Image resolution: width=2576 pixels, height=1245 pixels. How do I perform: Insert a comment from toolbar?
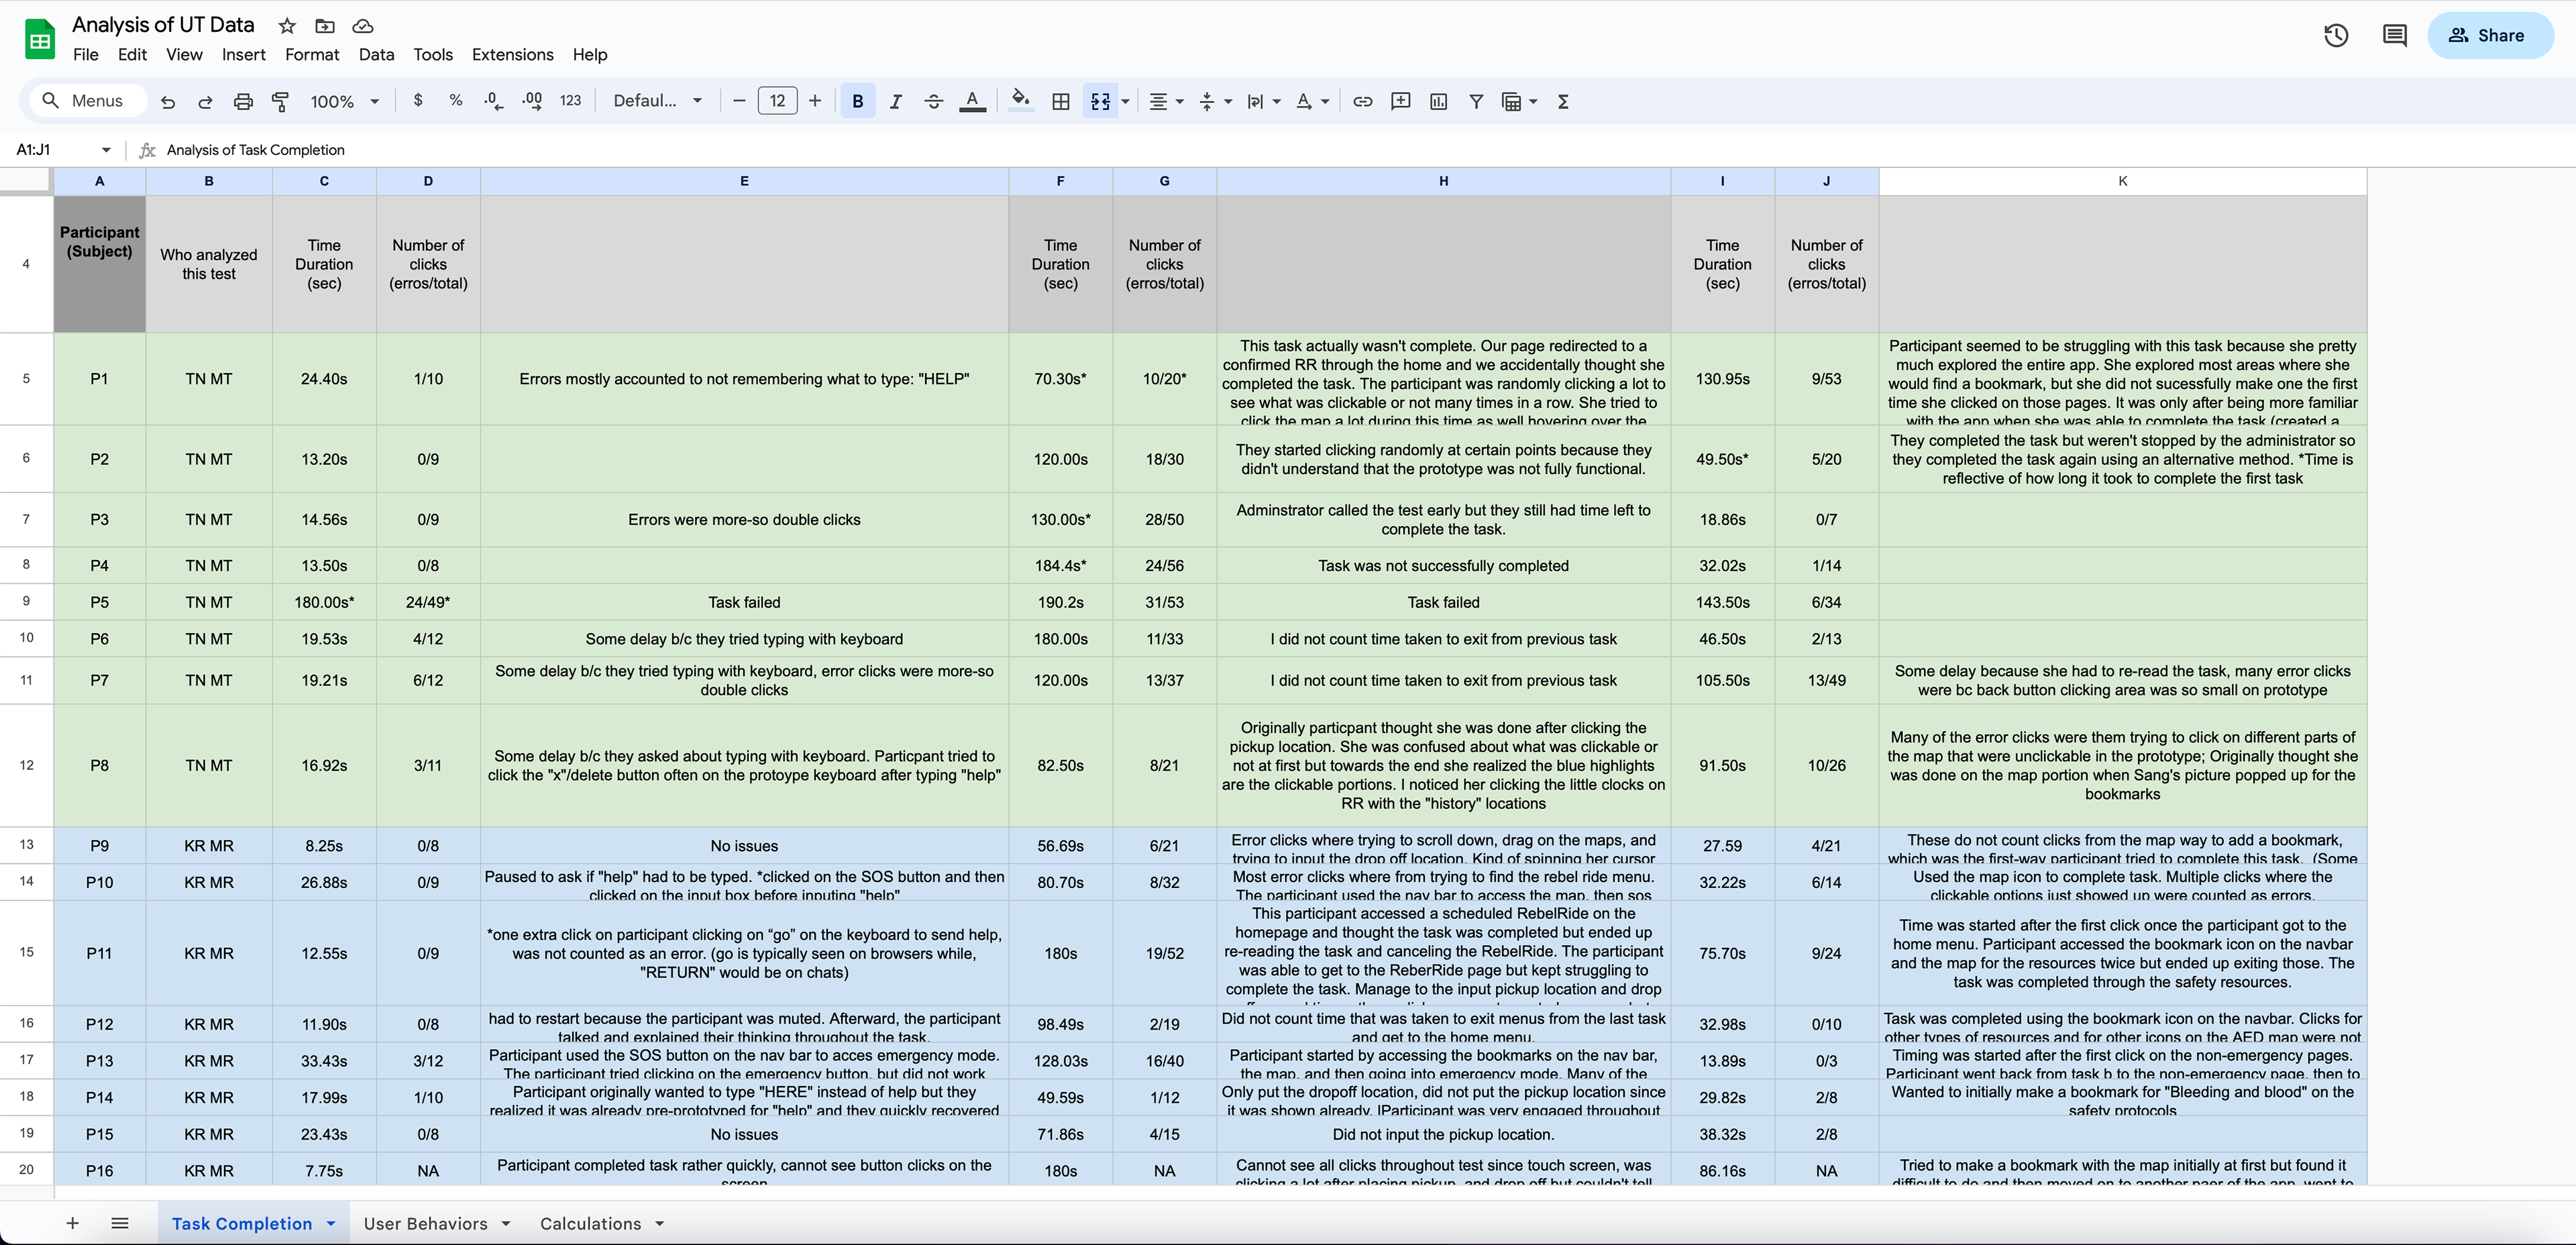pos(1400,101)
